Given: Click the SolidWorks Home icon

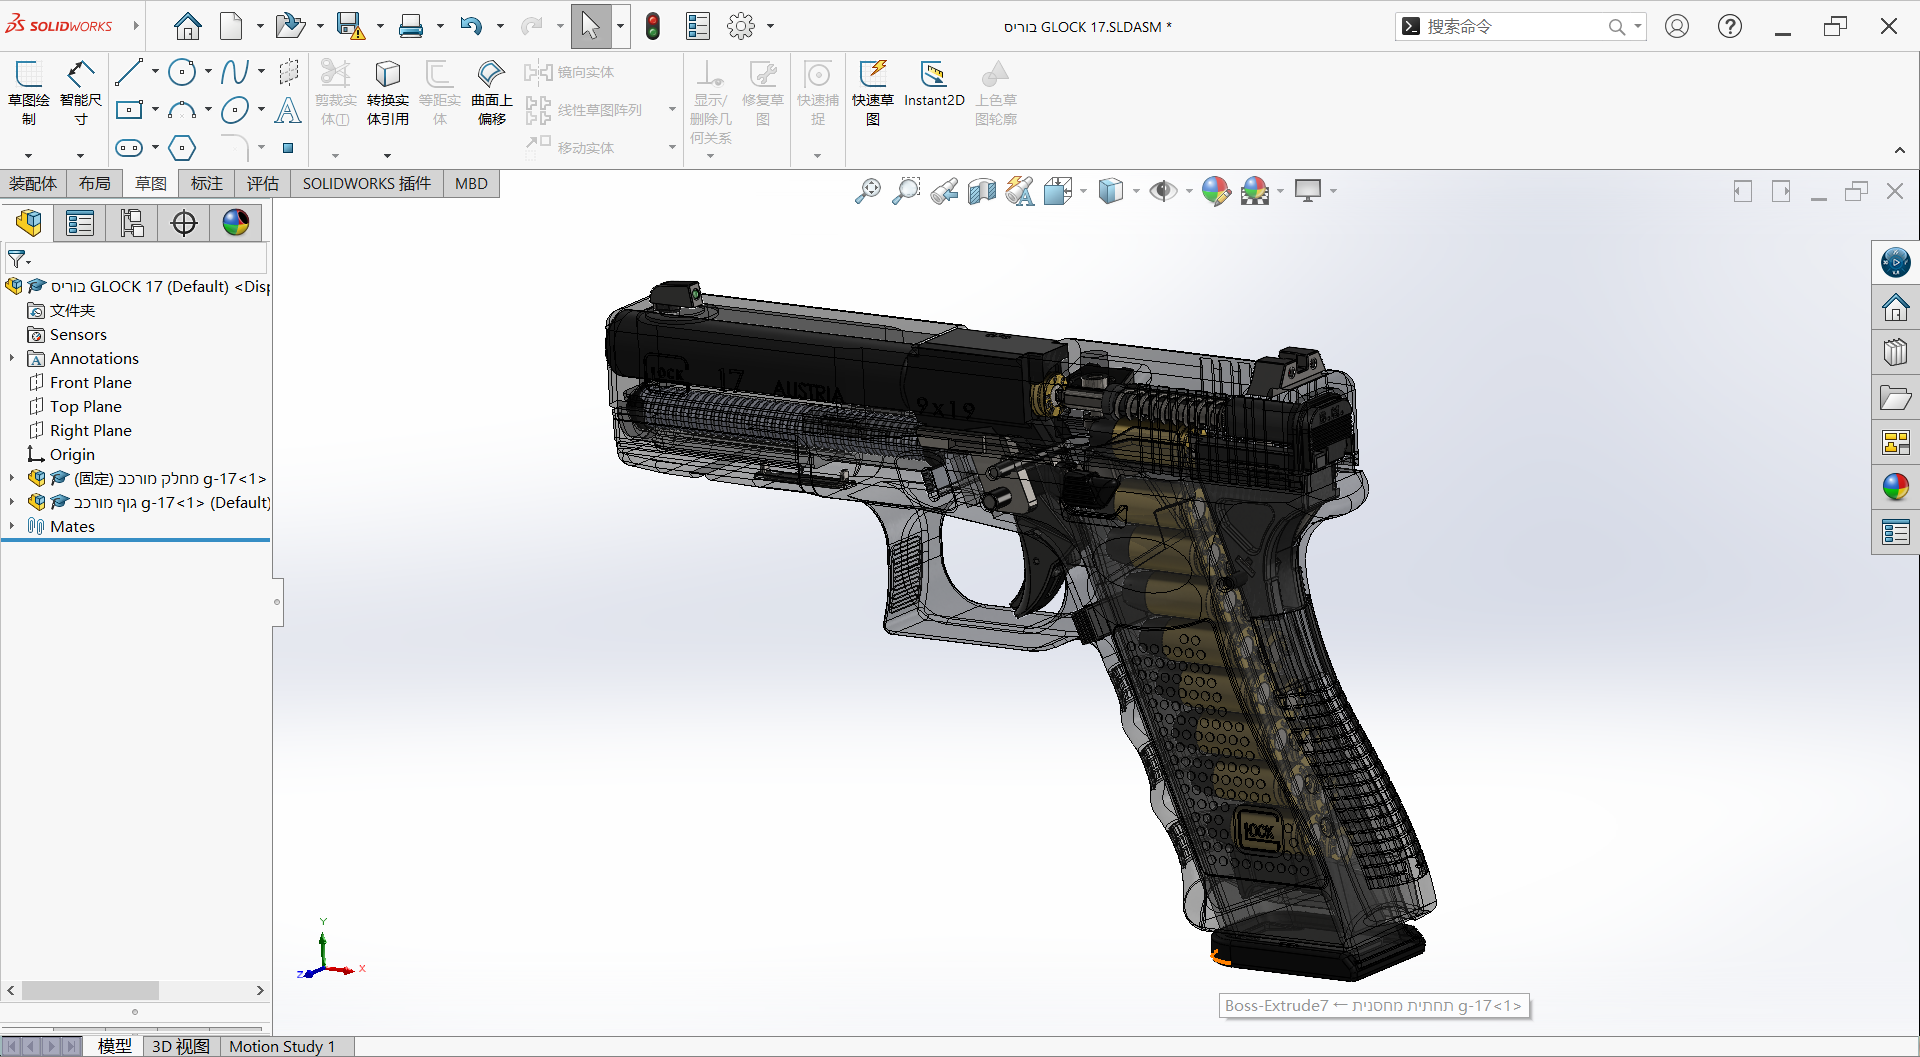Looking at the screenshot, I should (x=187, y=26).
